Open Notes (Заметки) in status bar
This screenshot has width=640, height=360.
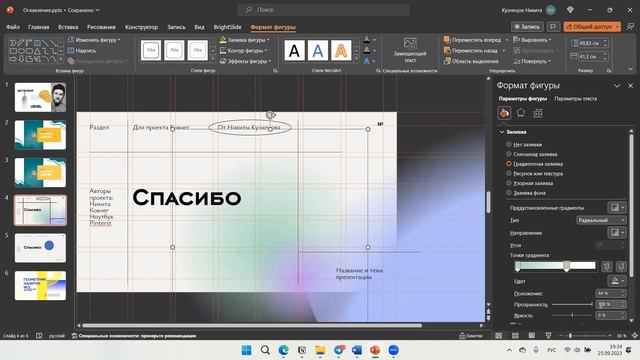coord(471,336)
